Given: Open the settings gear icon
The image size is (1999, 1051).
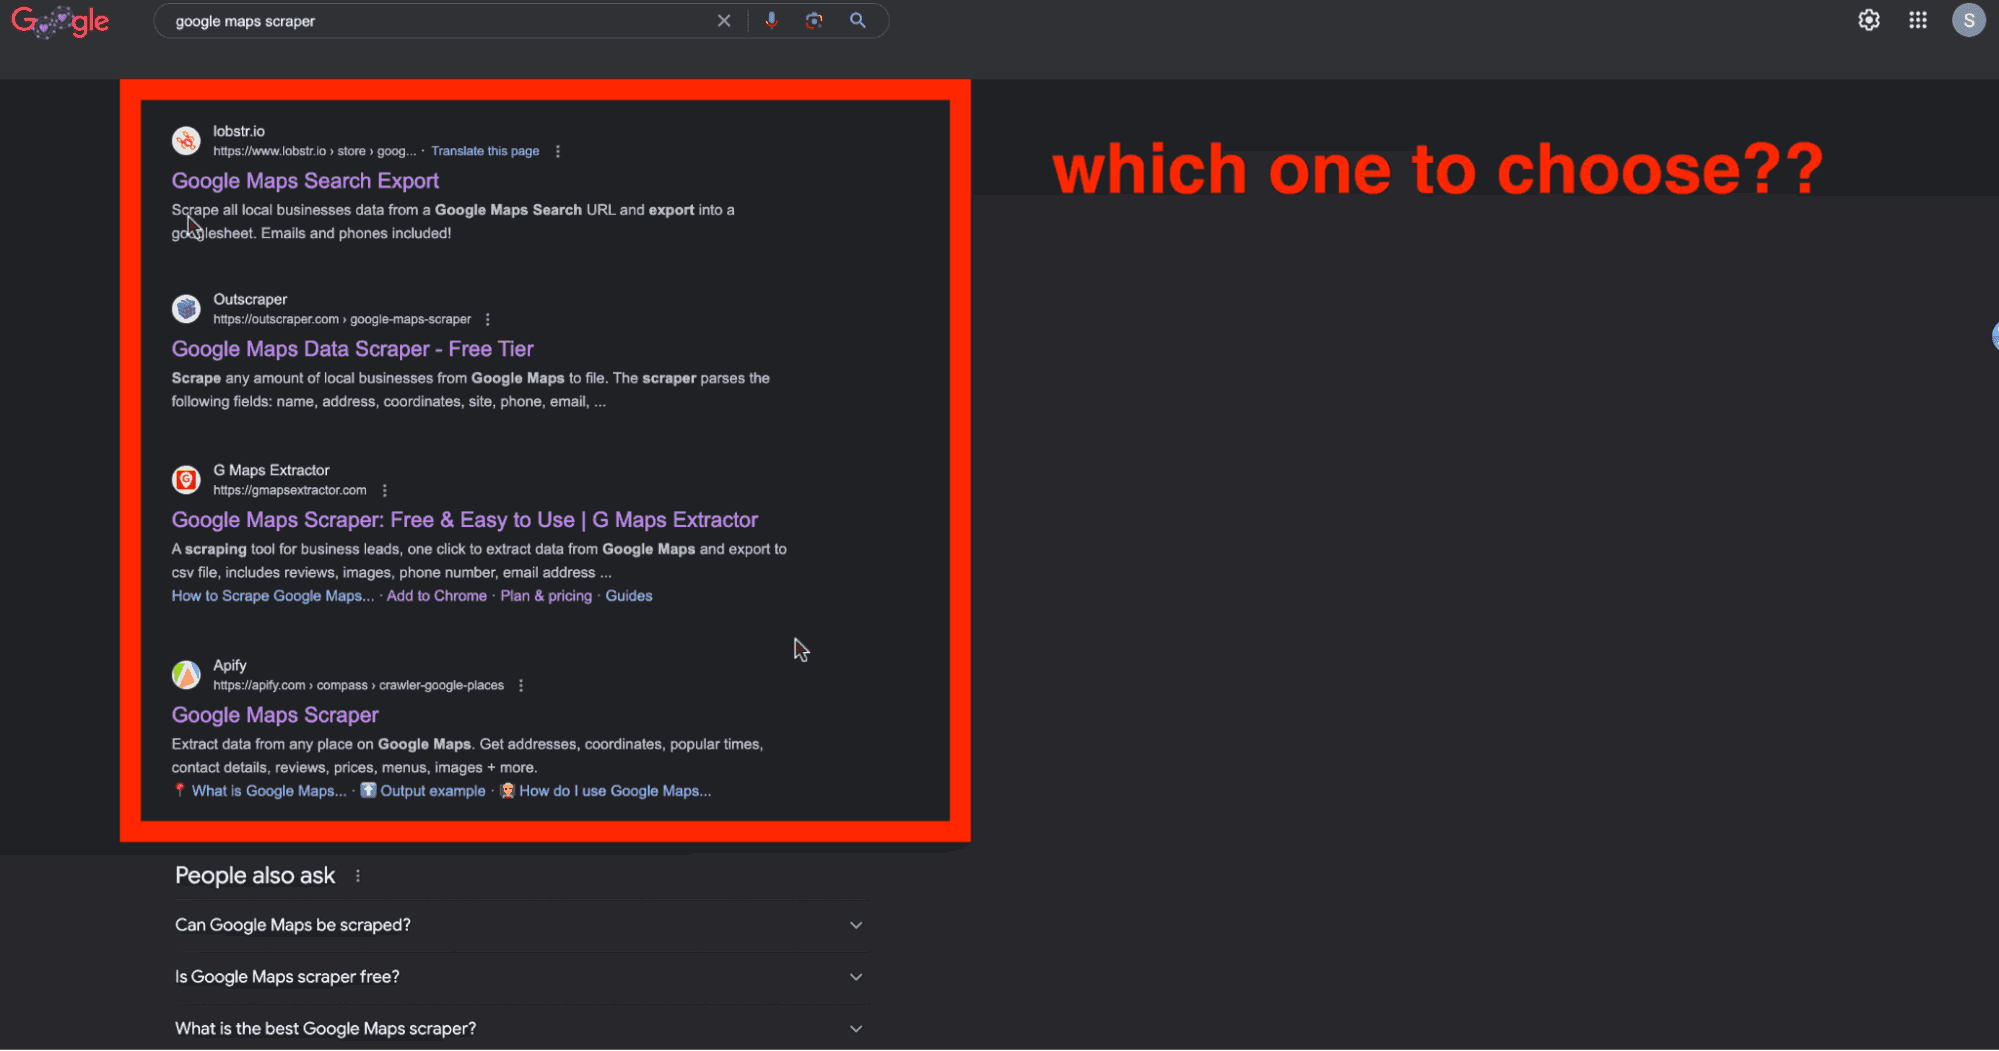Looking at the screenshot, I should click(1869, 20).
